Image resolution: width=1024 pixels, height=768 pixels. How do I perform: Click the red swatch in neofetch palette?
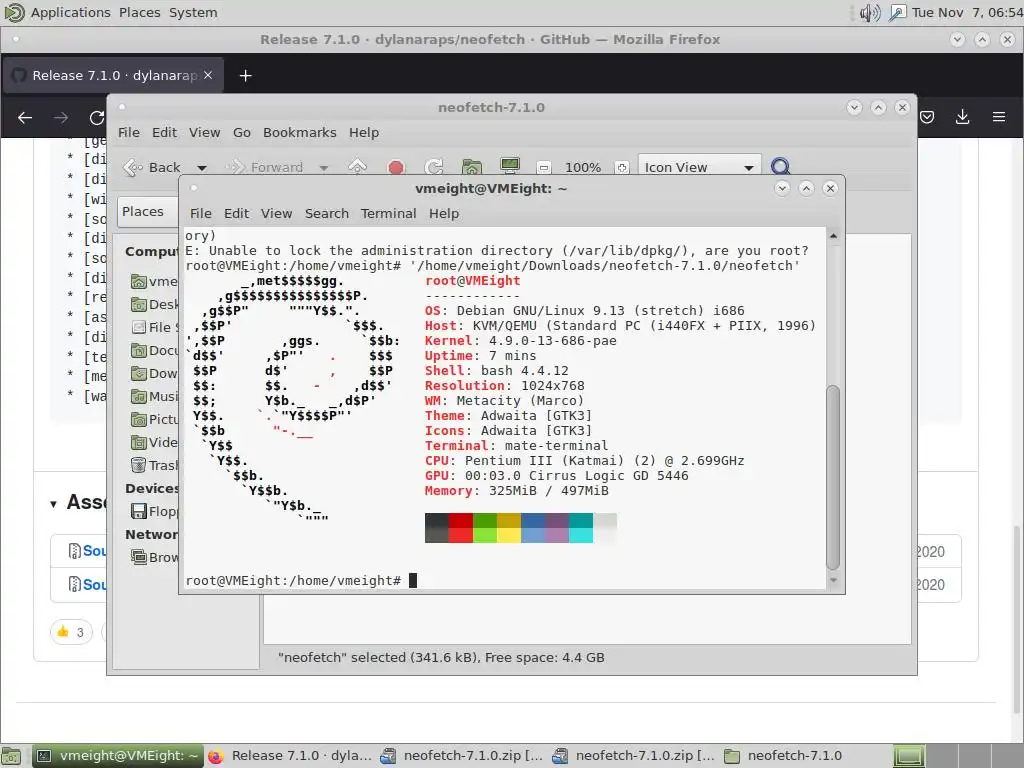point(460,528)
